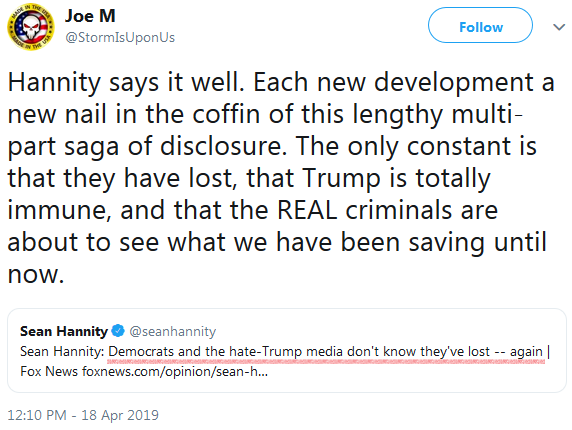Click the word REAL in the tweet
The image size is (572, 430).
pos(307,210)
